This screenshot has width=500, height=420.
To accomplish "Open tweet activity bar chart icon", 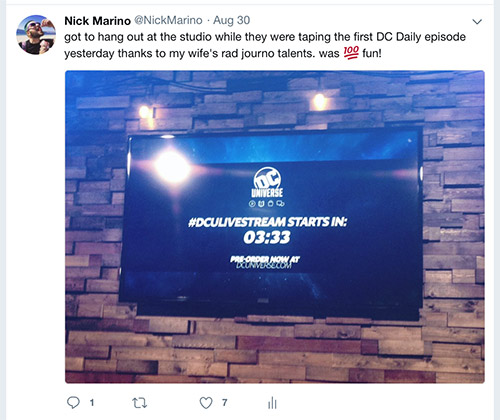I will click(x=272, y=403).
